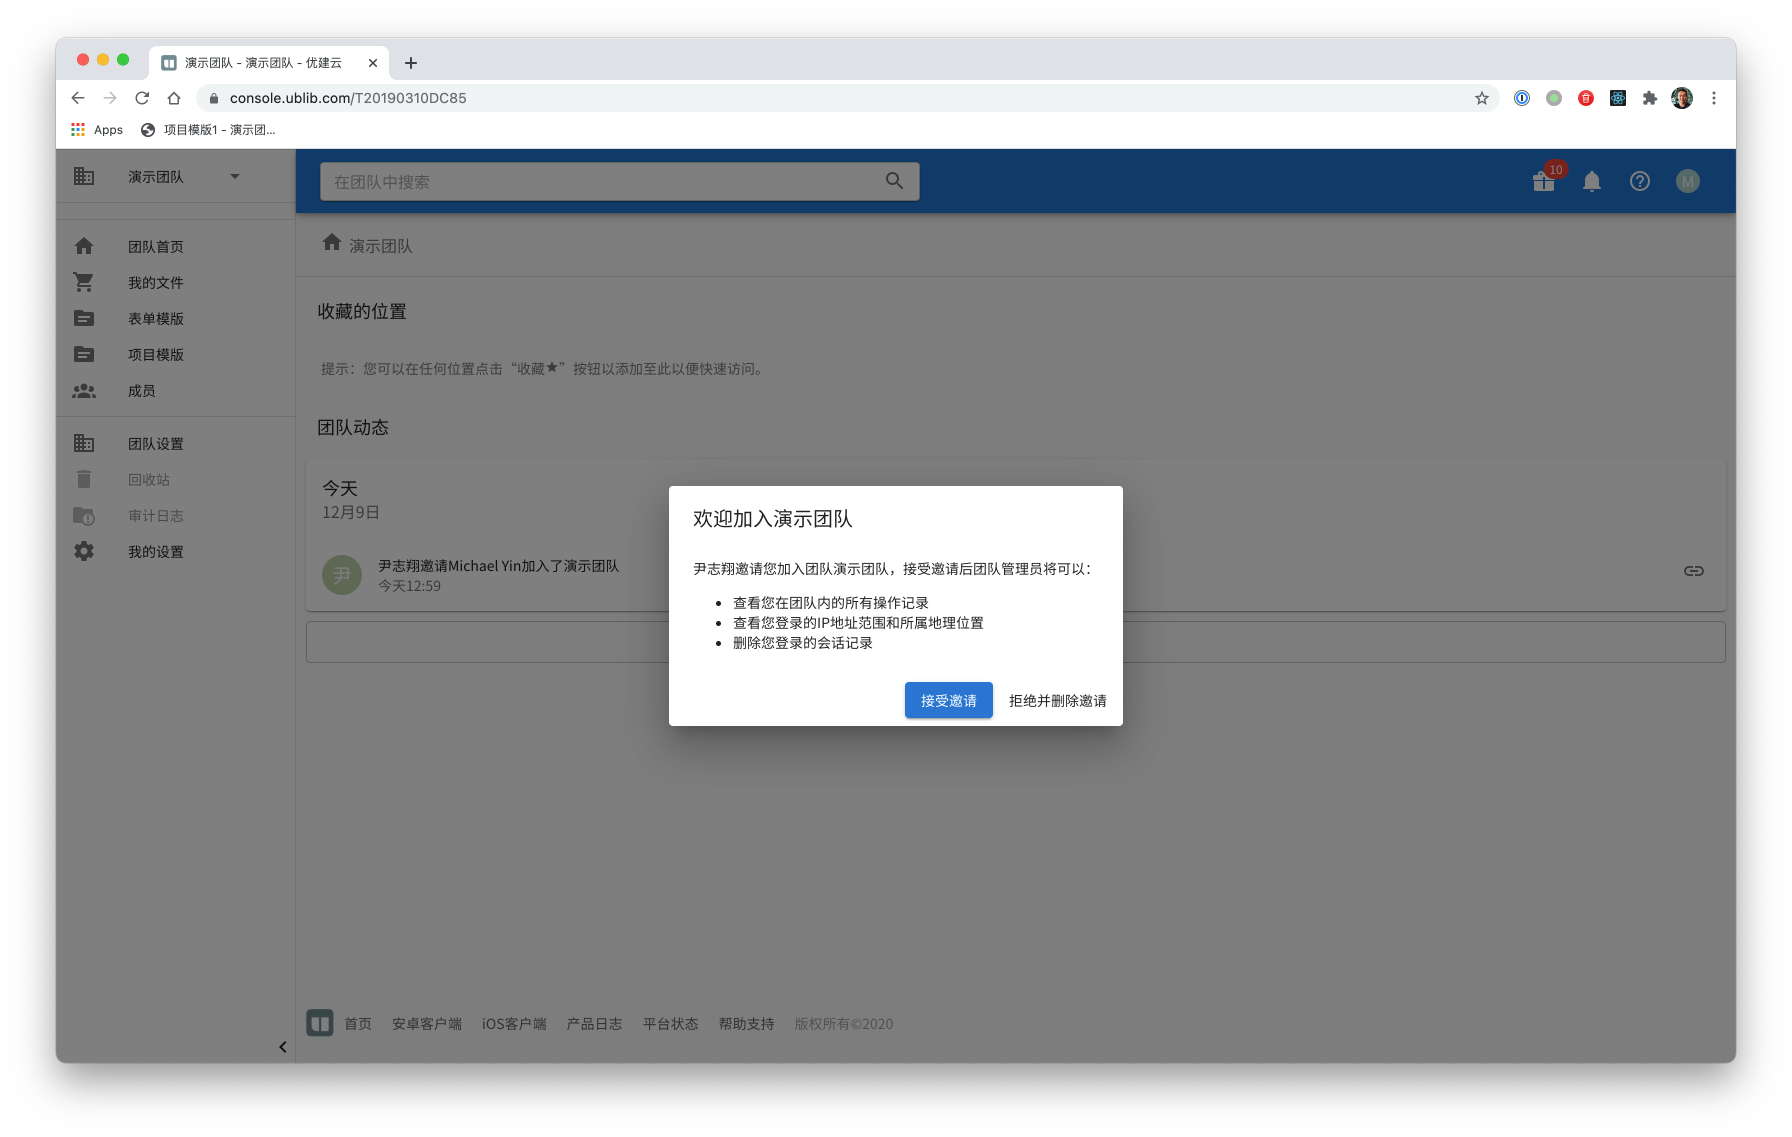The height and width of the screenshot is (1137, 1792).
Task: Click 拒绝并删除邀请 to decline the invitation
Action: click(x=1057, y=700)
